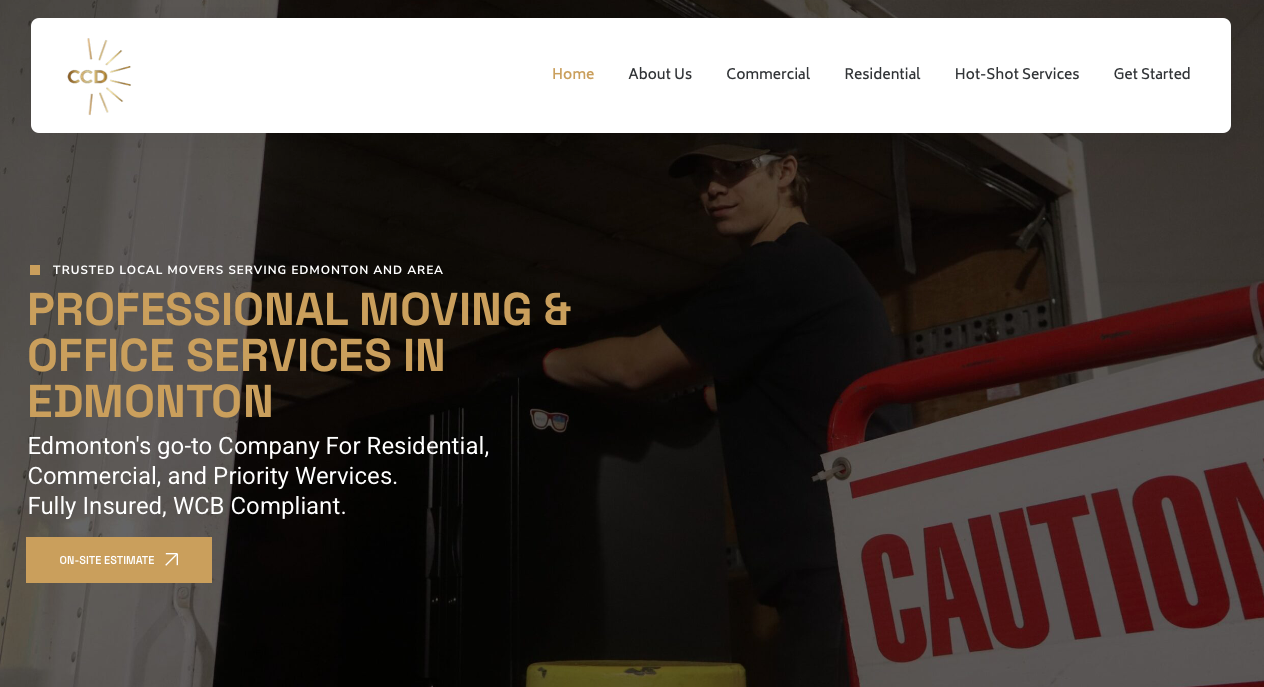Choose Get Started in the navigation
The width and height of the screenshot is (1264, 687).
tap(1152, 74)
